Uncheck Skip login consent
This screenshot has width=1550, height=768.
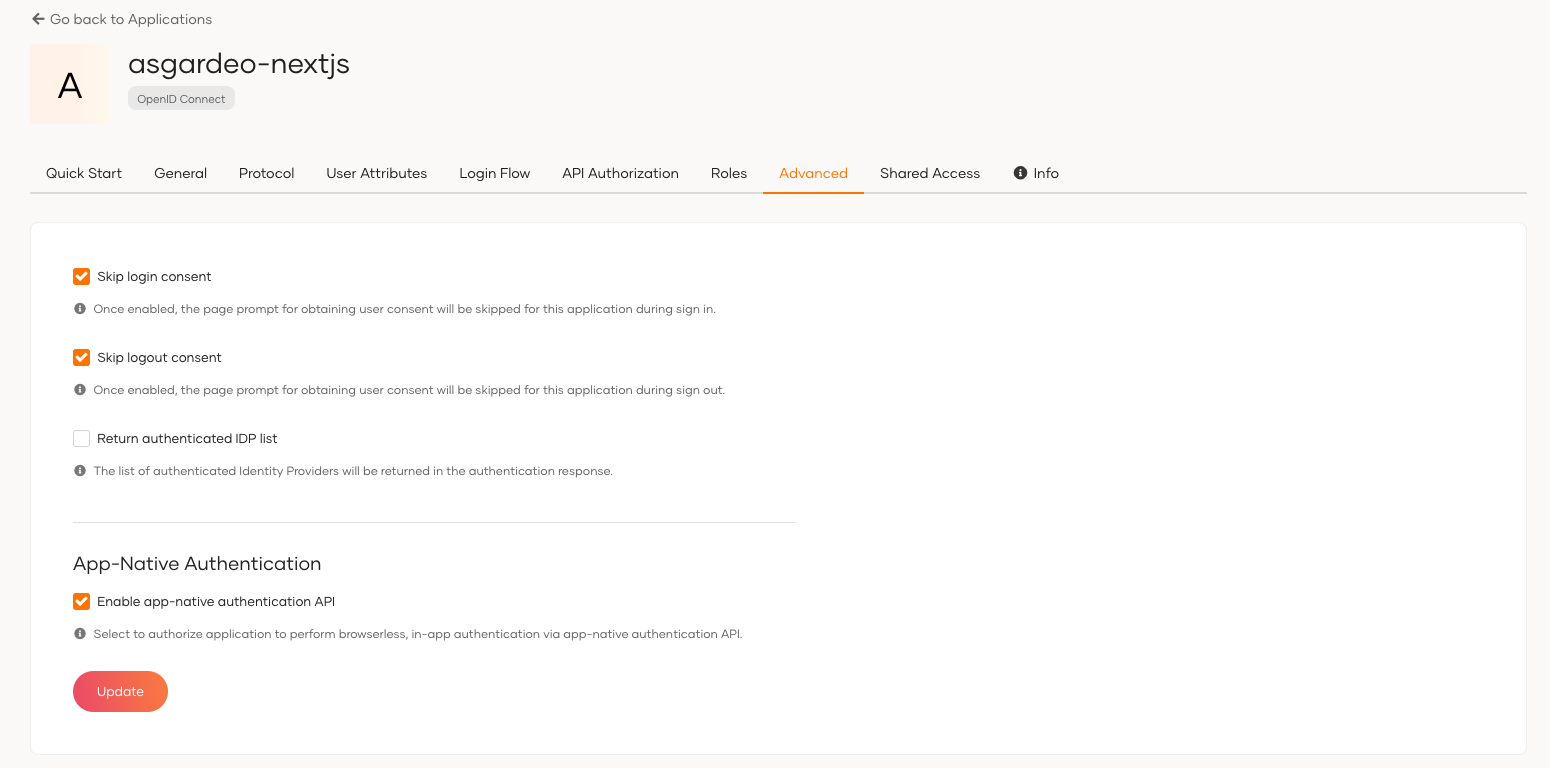pos(81,276)
